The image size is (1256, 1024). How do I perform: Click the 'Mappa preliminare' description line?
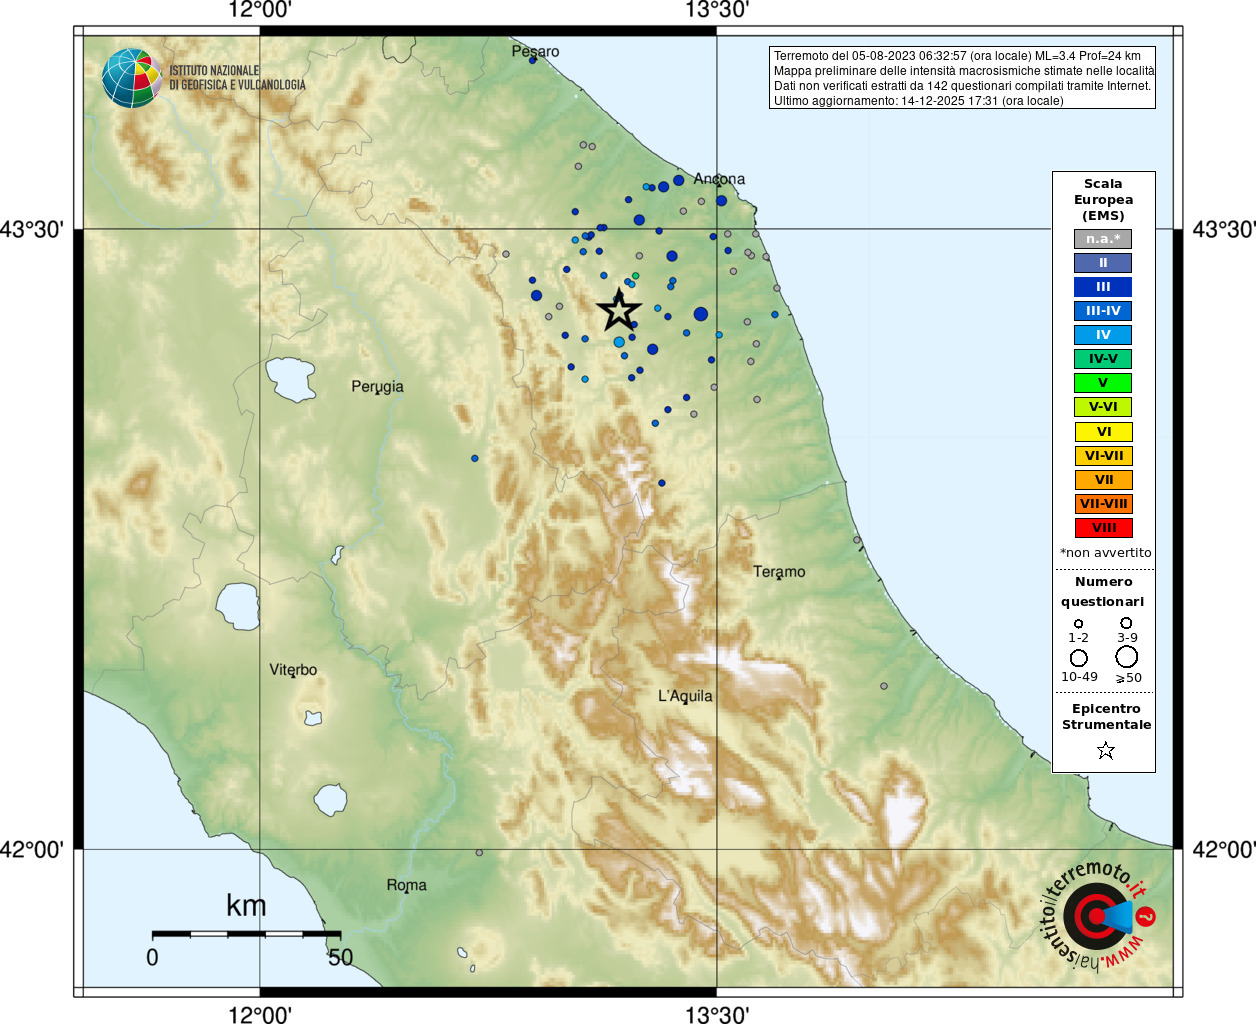pyautogui.click(x=963, y=71)
